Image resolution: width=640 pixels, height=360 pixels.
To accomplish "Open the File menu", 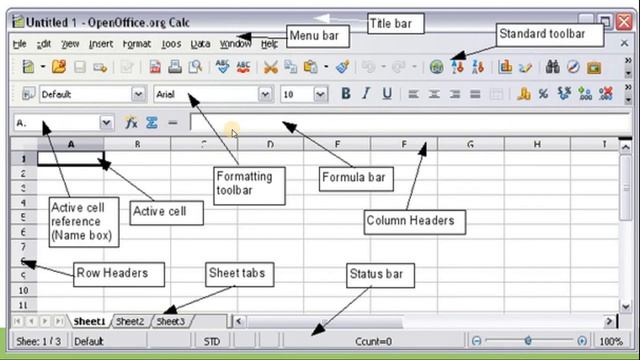I will pos(20,44).
